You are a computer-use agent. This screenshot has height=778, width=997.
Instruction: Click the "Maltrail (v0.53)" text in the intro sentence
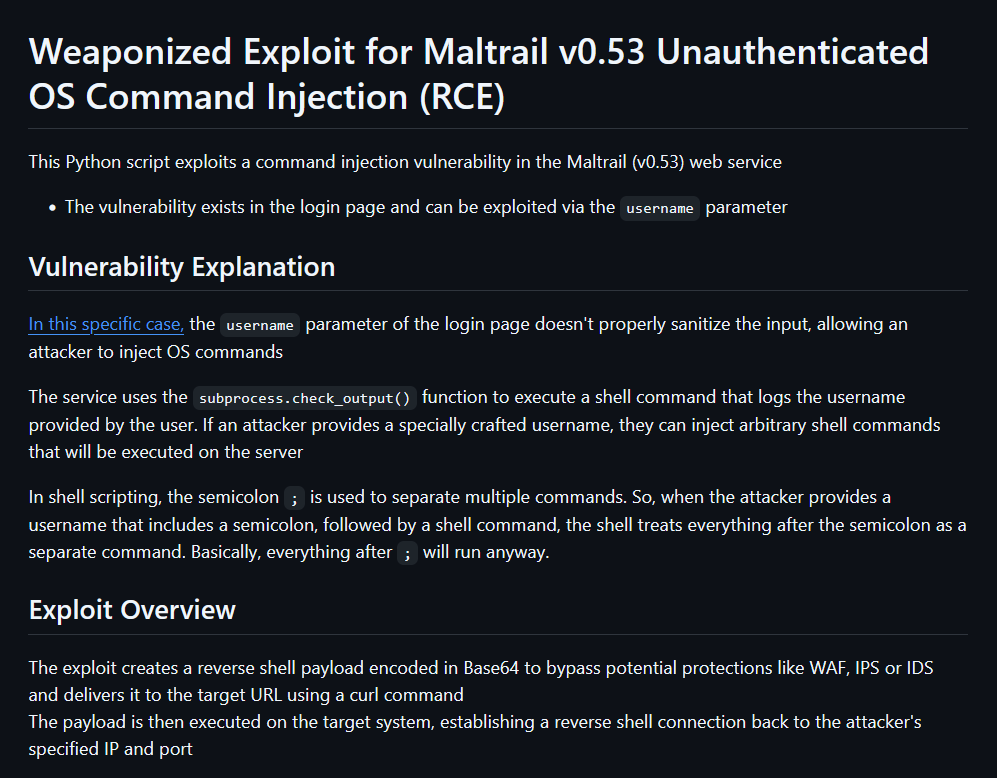625,162
